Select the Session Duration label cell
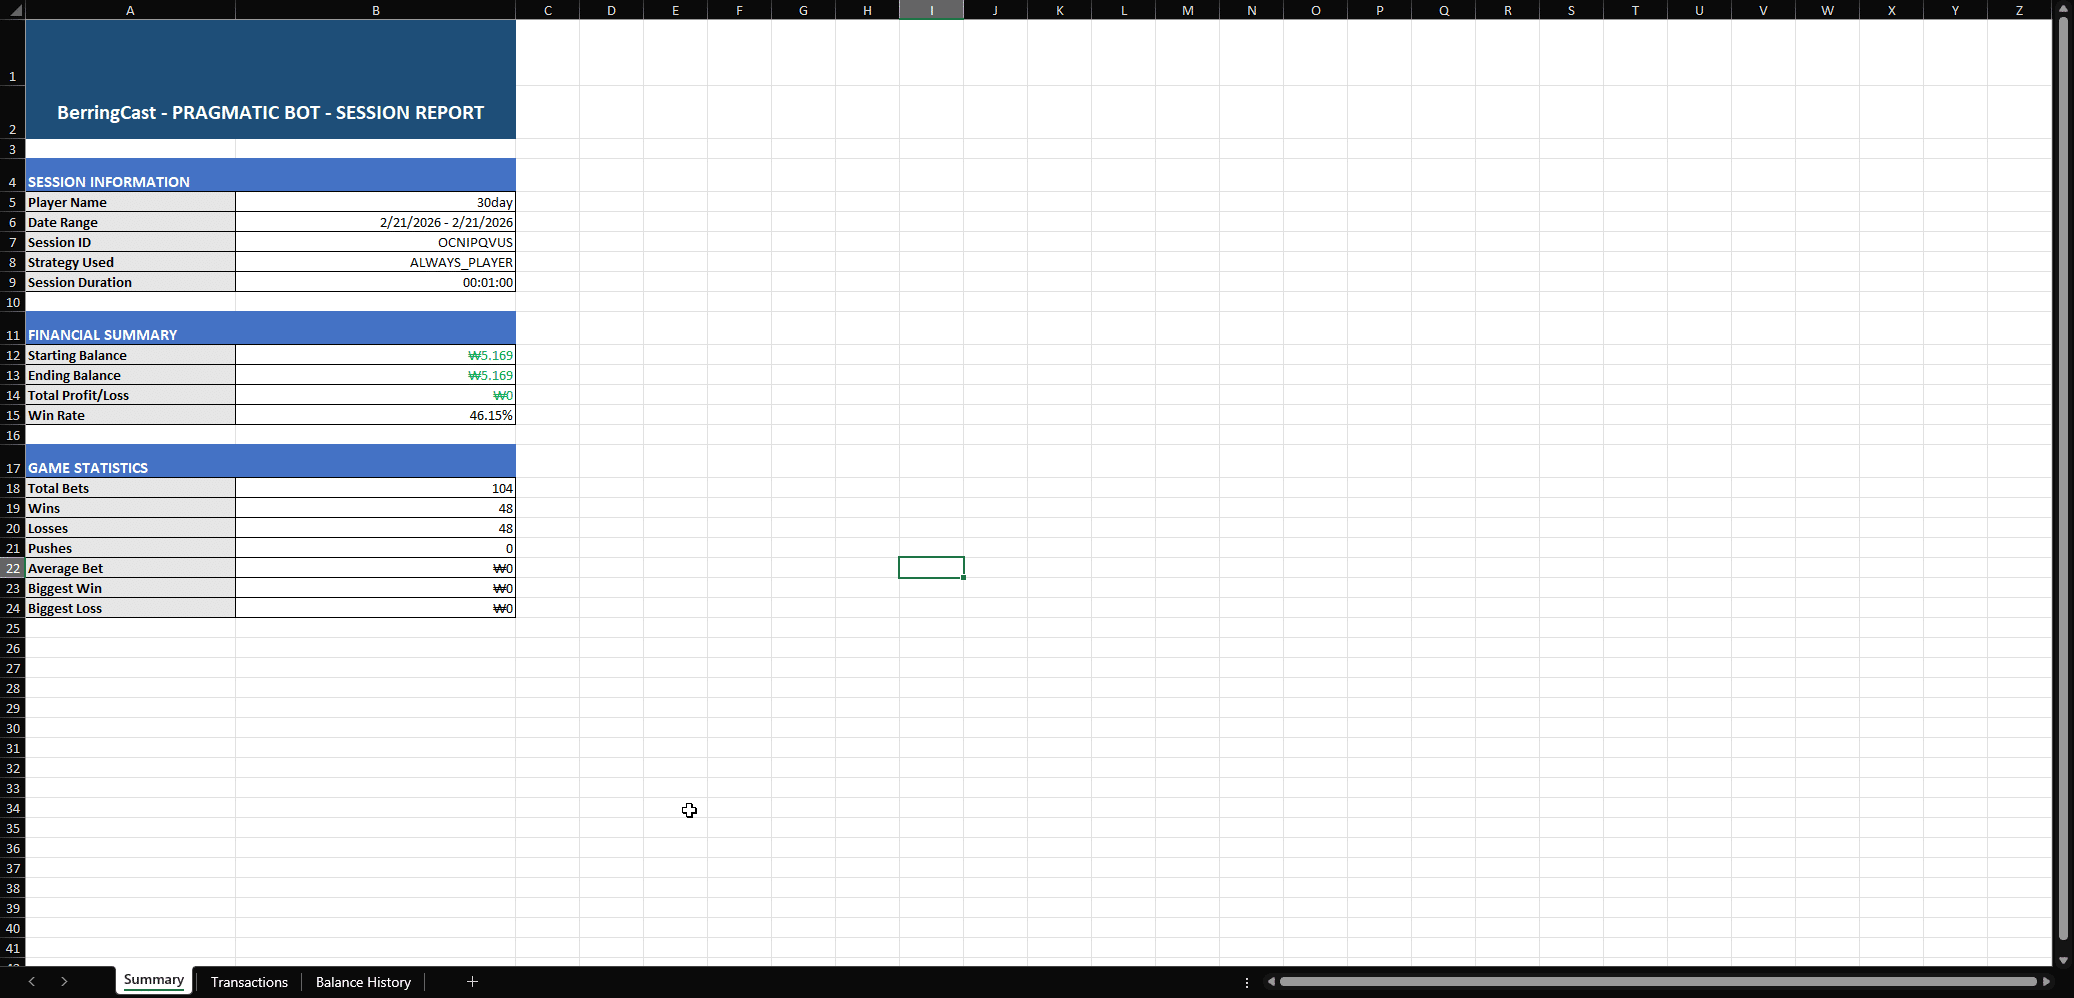The image size is (2074, 998). pyautogui.click(x=131, y=282)
